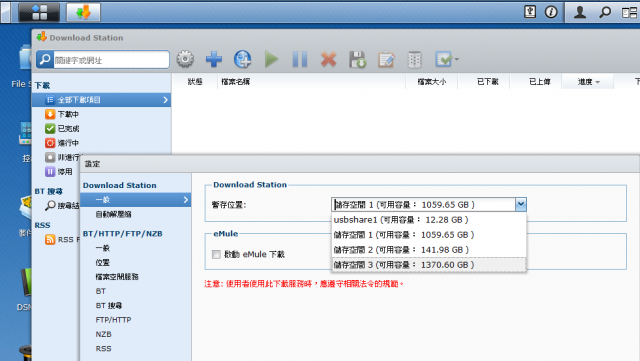Choose 儲存空間 3 1370.60 GB option
Image resolution: width=640 pixels, height=361 pixels.
pyautogui.click(x=429, y=265)
